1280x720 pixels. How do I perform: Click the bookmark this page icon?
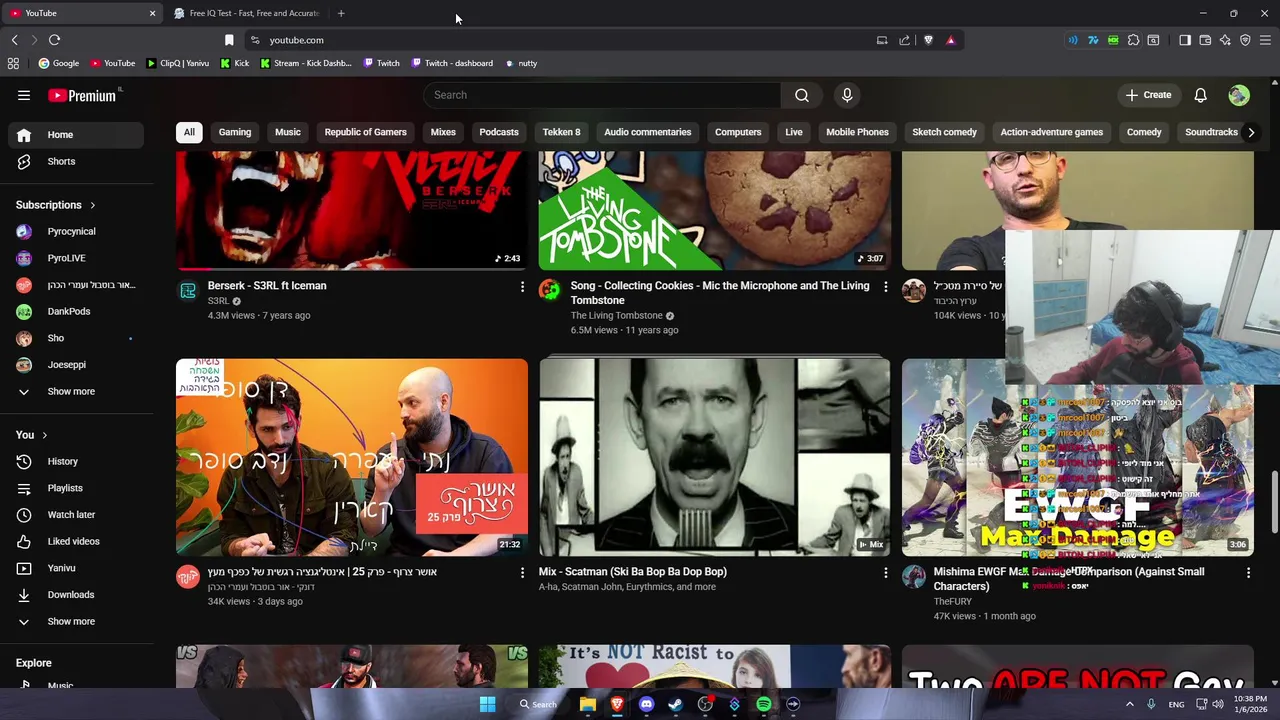click(229, 40)
